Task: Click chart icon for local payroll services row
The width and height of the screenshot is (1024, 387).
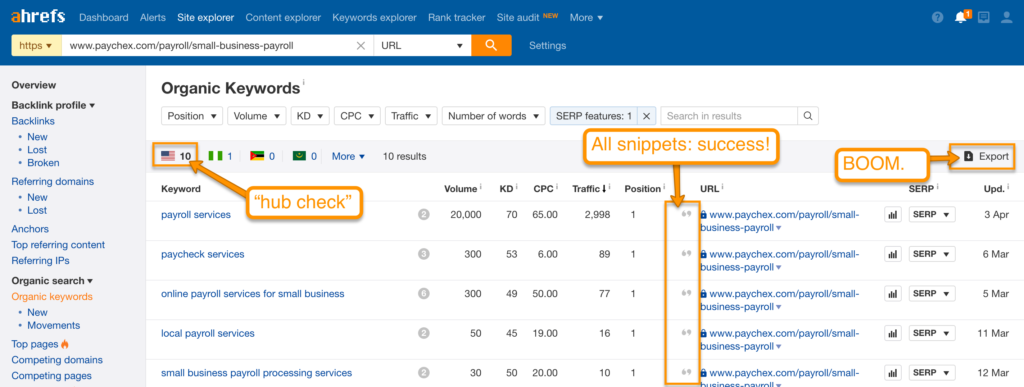Action: click(x=893, y=333)
